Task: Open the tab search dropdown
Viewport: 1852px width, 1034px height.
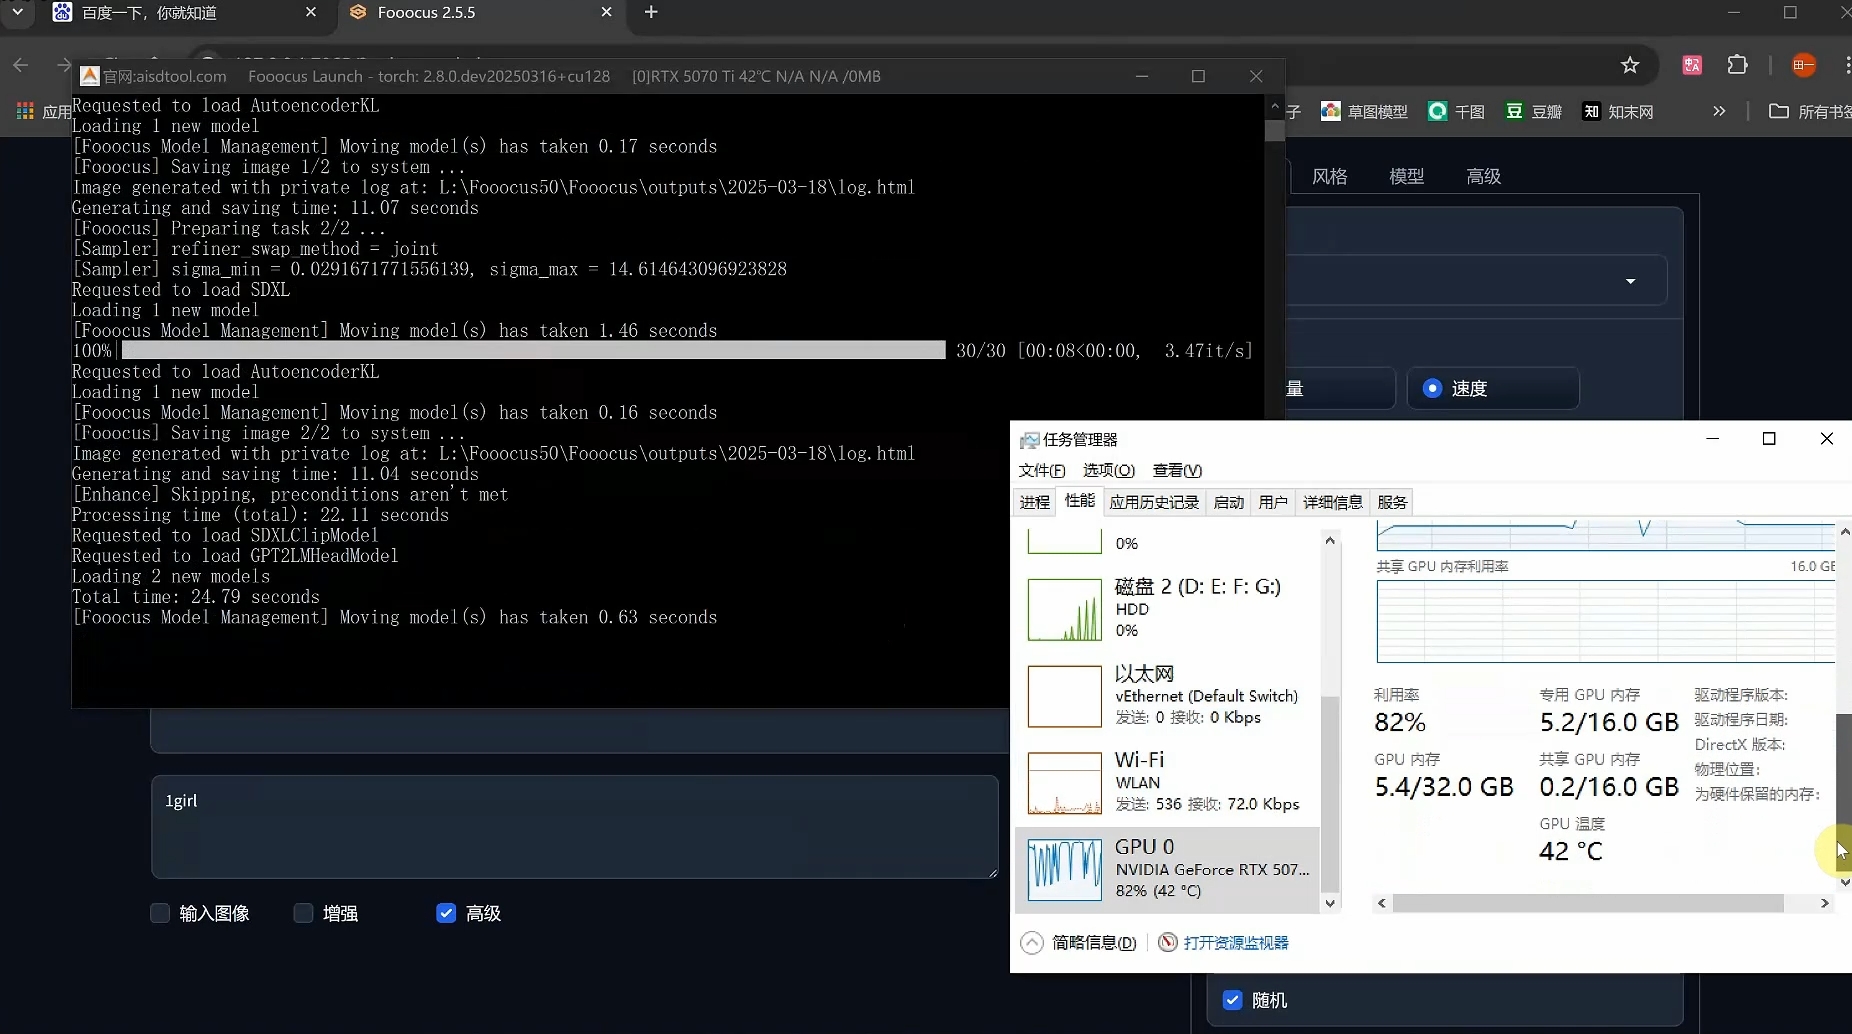Action: pyautogui.click(x=17, y=12)
